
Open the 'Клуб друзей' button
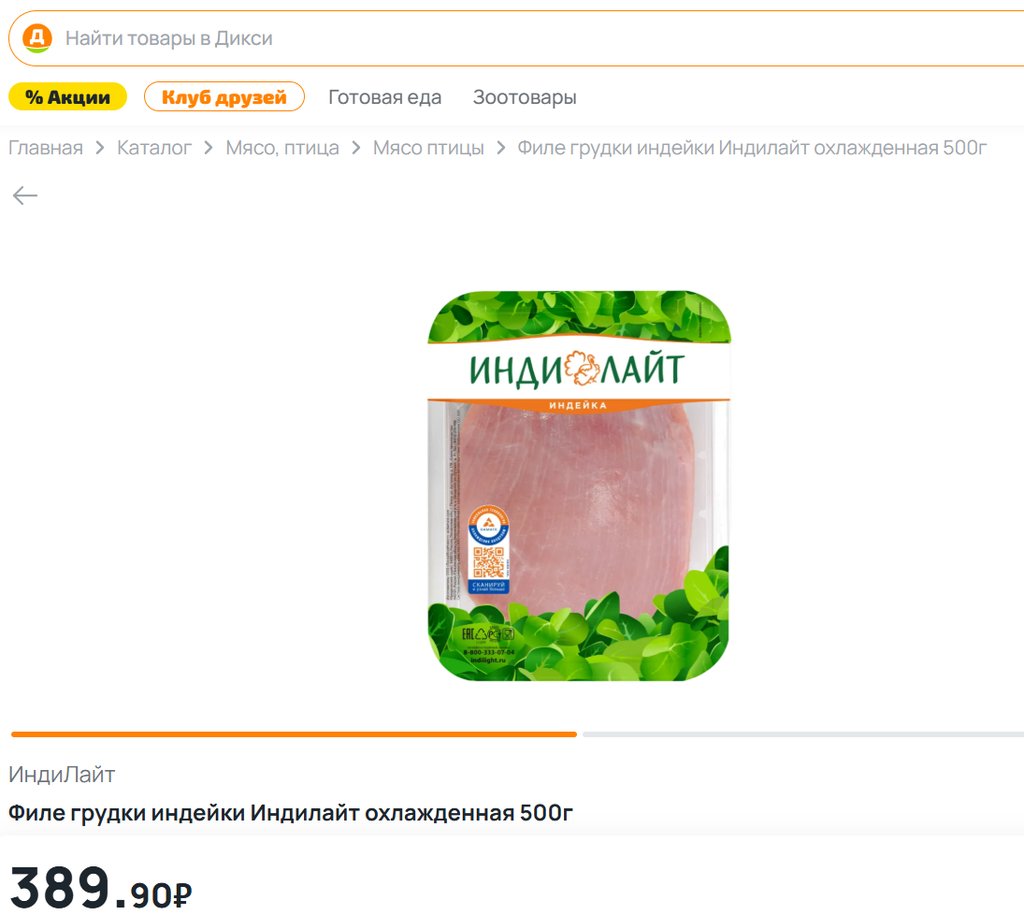[224, 97]
